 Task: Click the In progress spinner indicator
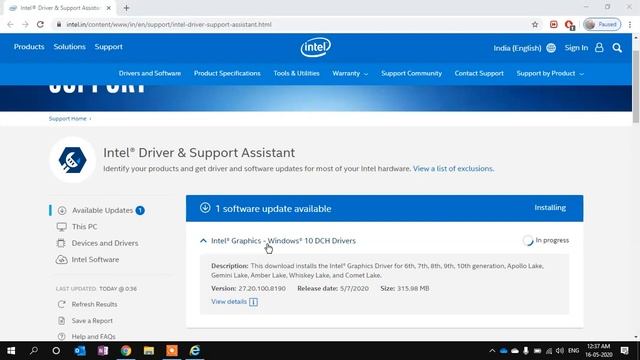pos(528,240)
